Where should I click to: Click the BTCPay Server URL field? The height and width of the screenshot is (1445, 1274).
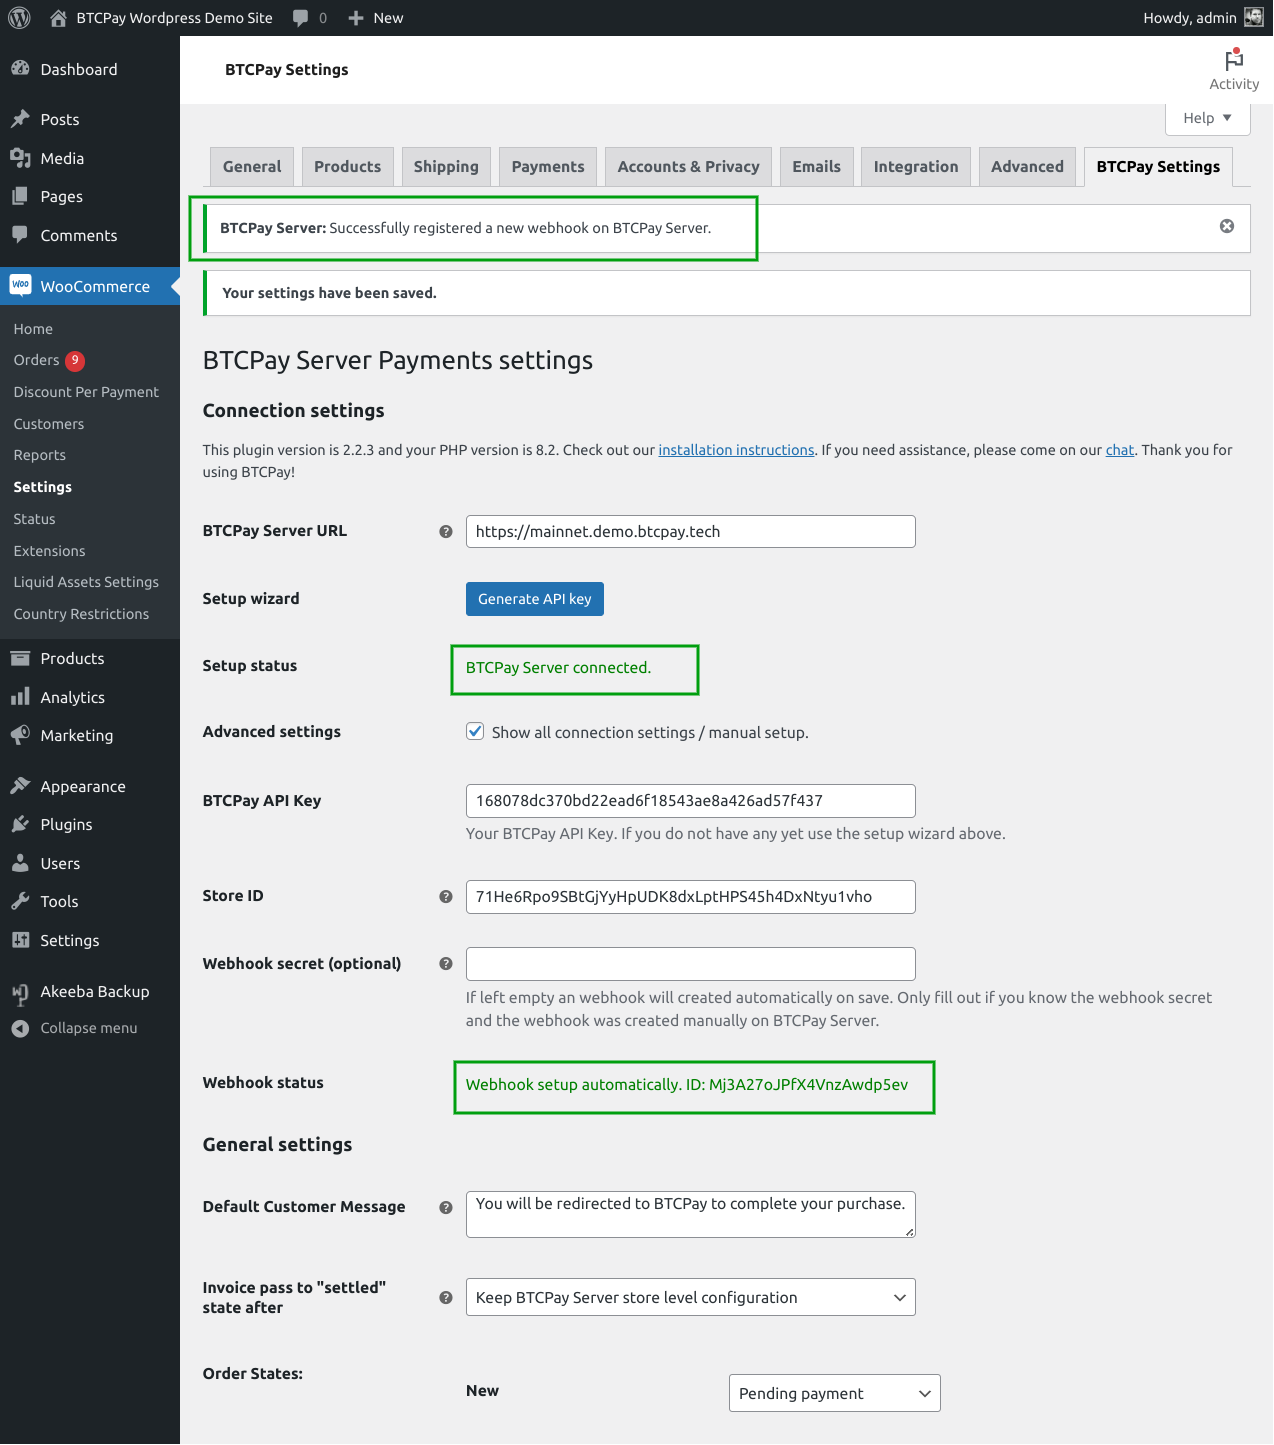click(x=690, y=531)
